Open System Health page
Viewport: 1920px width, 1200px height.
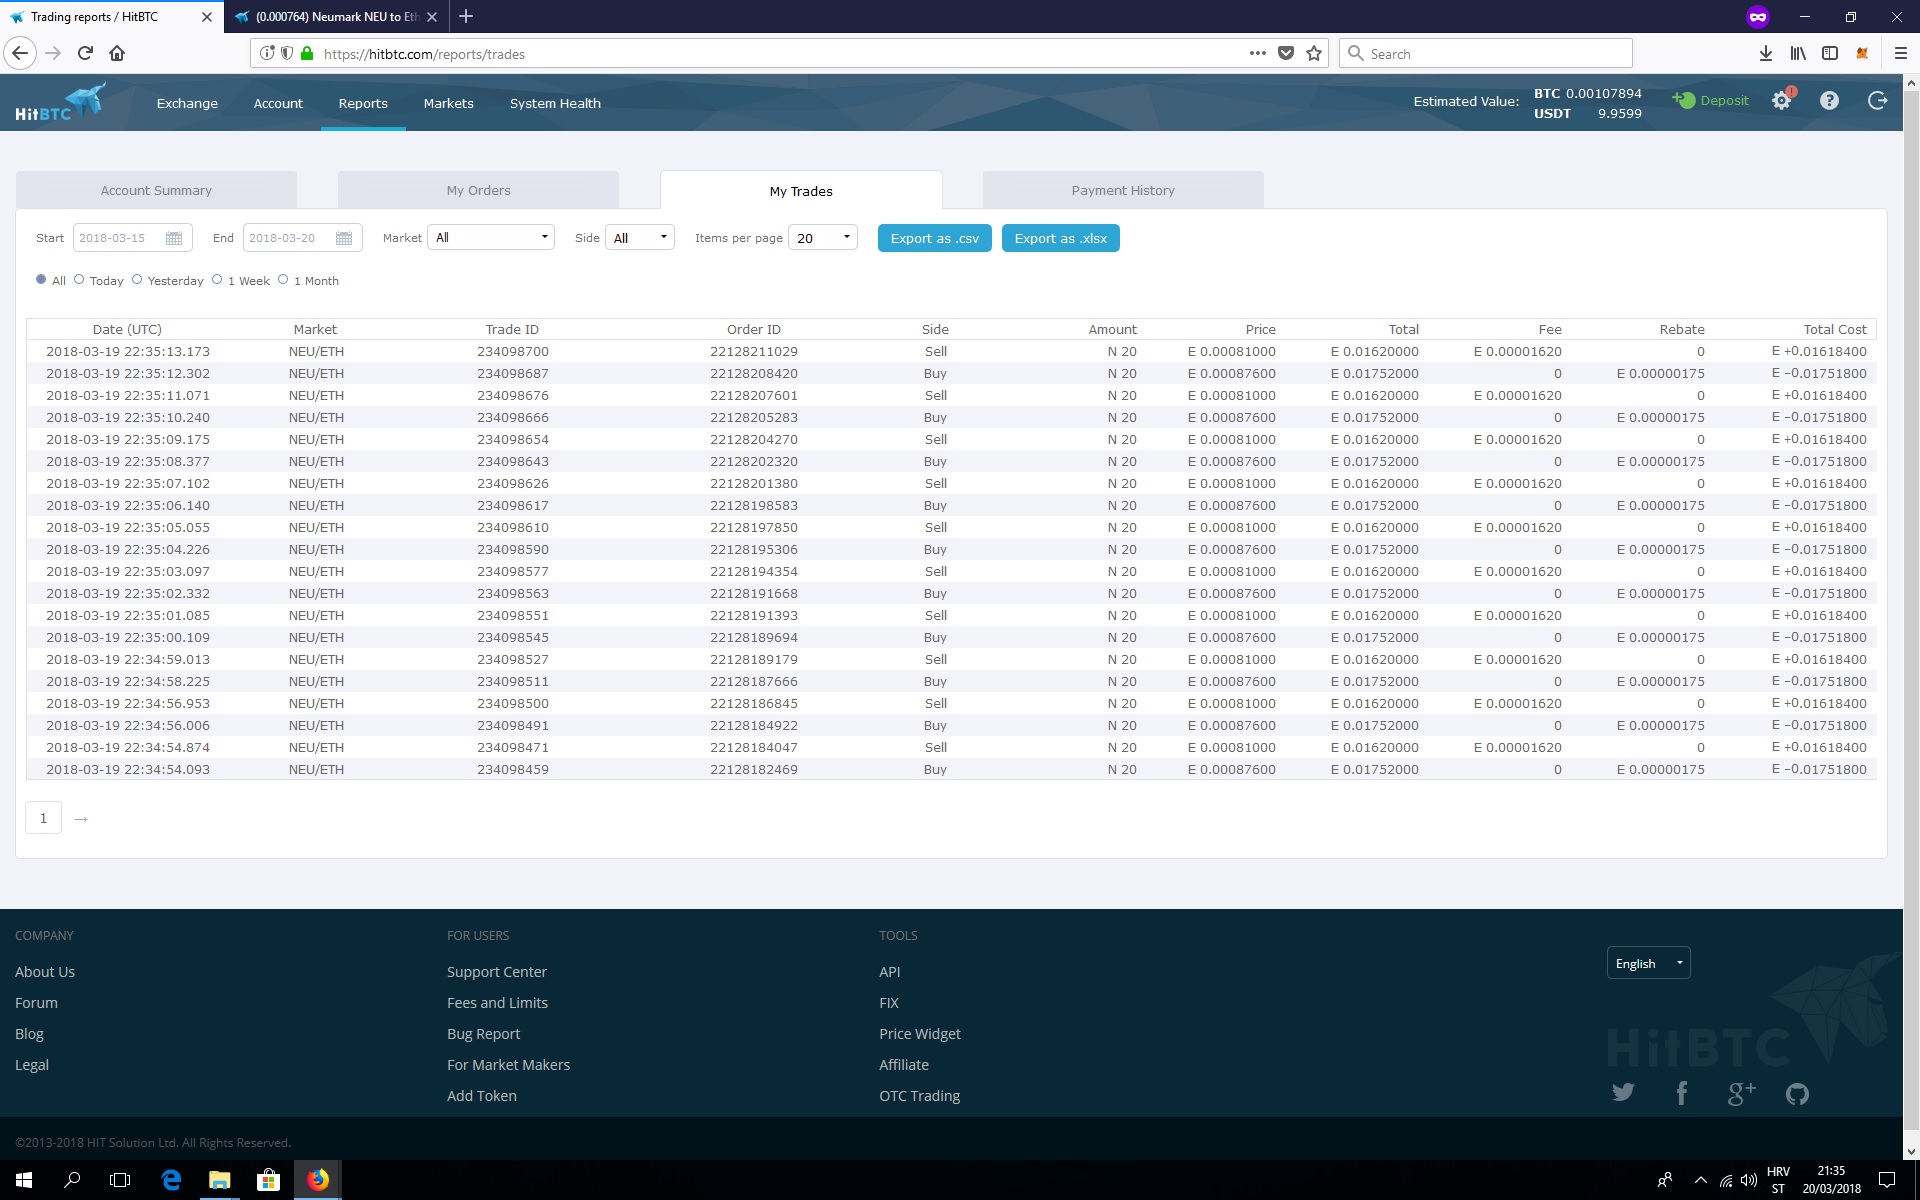(x=555, y=103)
